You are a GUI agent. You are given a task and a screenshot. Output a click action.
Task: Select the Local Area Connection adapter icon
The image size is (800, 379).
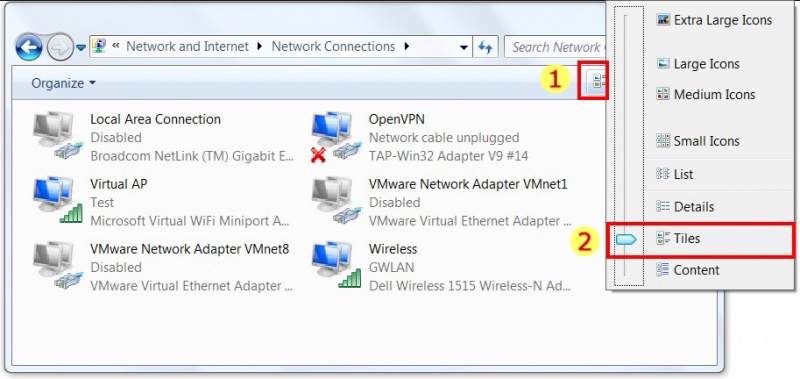[58, 136]
